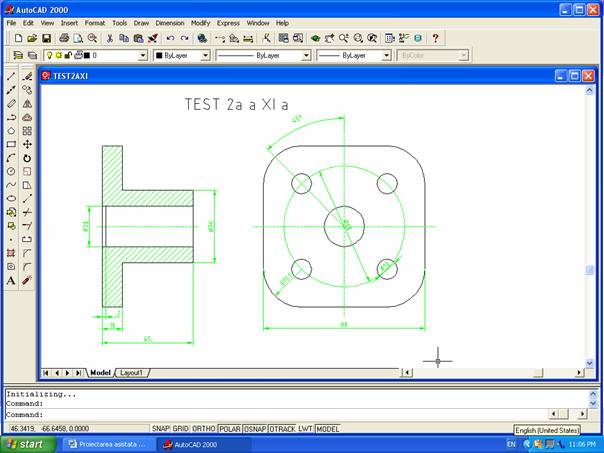The width and height of the screenshot is (604, 453).
Task: Click the Print icon
Action: click(x=64, y=38)
